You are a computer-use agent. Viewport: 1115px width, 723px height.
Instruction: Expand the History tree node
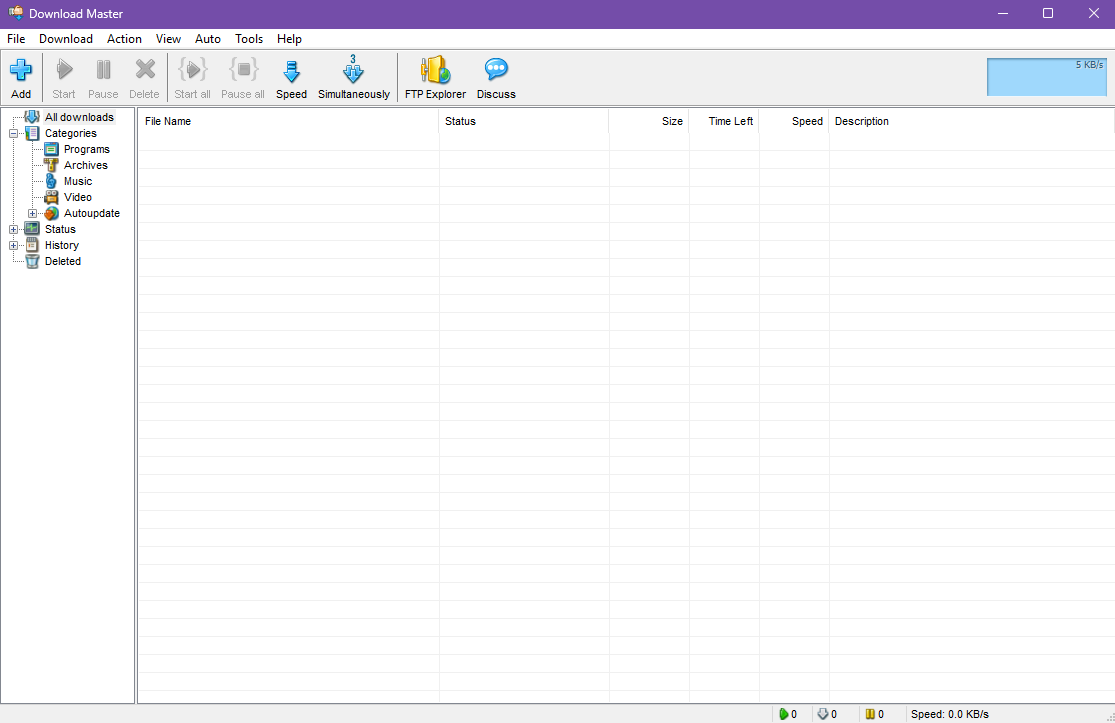(x=14, y=245)
